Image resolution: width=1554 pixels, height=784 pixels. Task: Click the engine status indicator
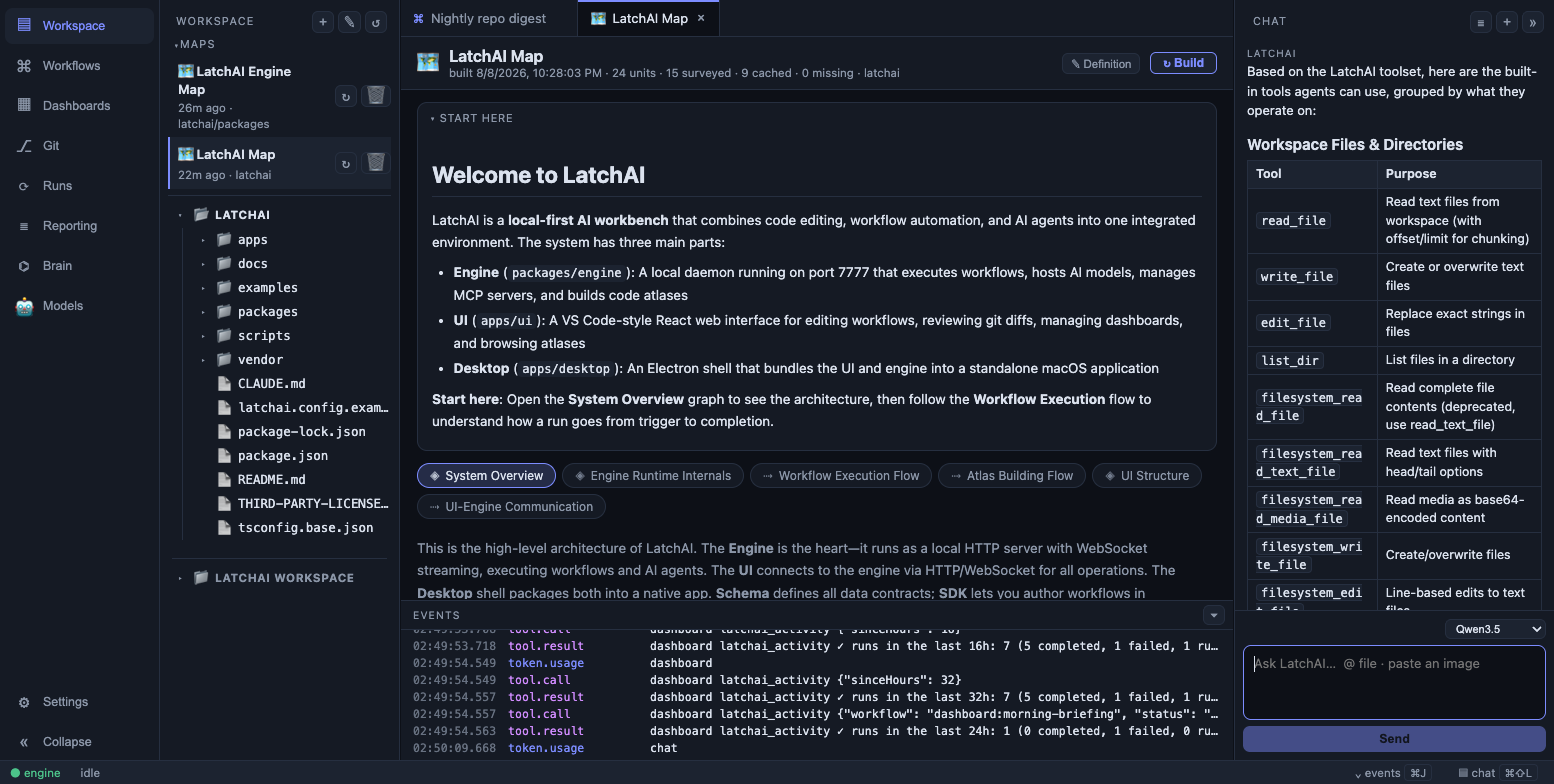(x=35, y=773)
